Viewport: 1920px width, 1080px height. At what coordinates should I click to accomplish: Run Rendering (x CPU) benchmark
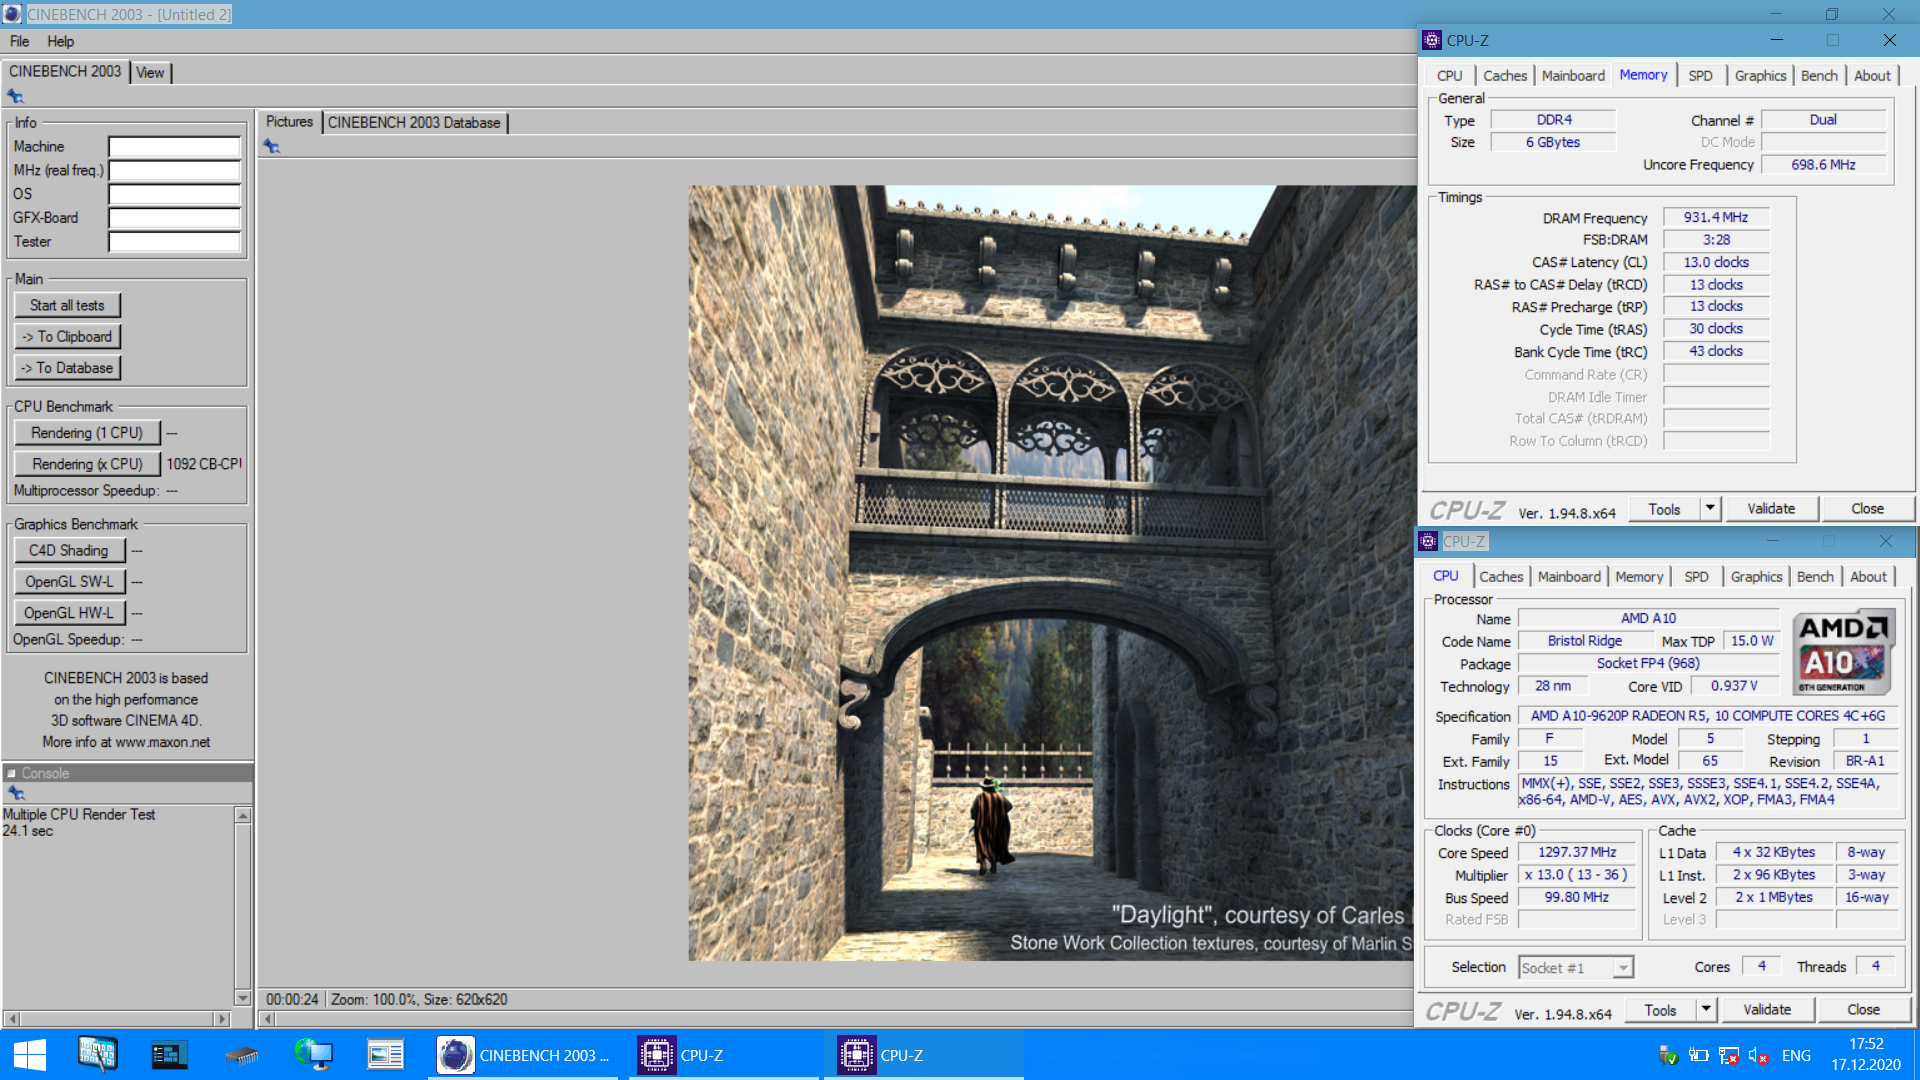(x=87, y=464)
